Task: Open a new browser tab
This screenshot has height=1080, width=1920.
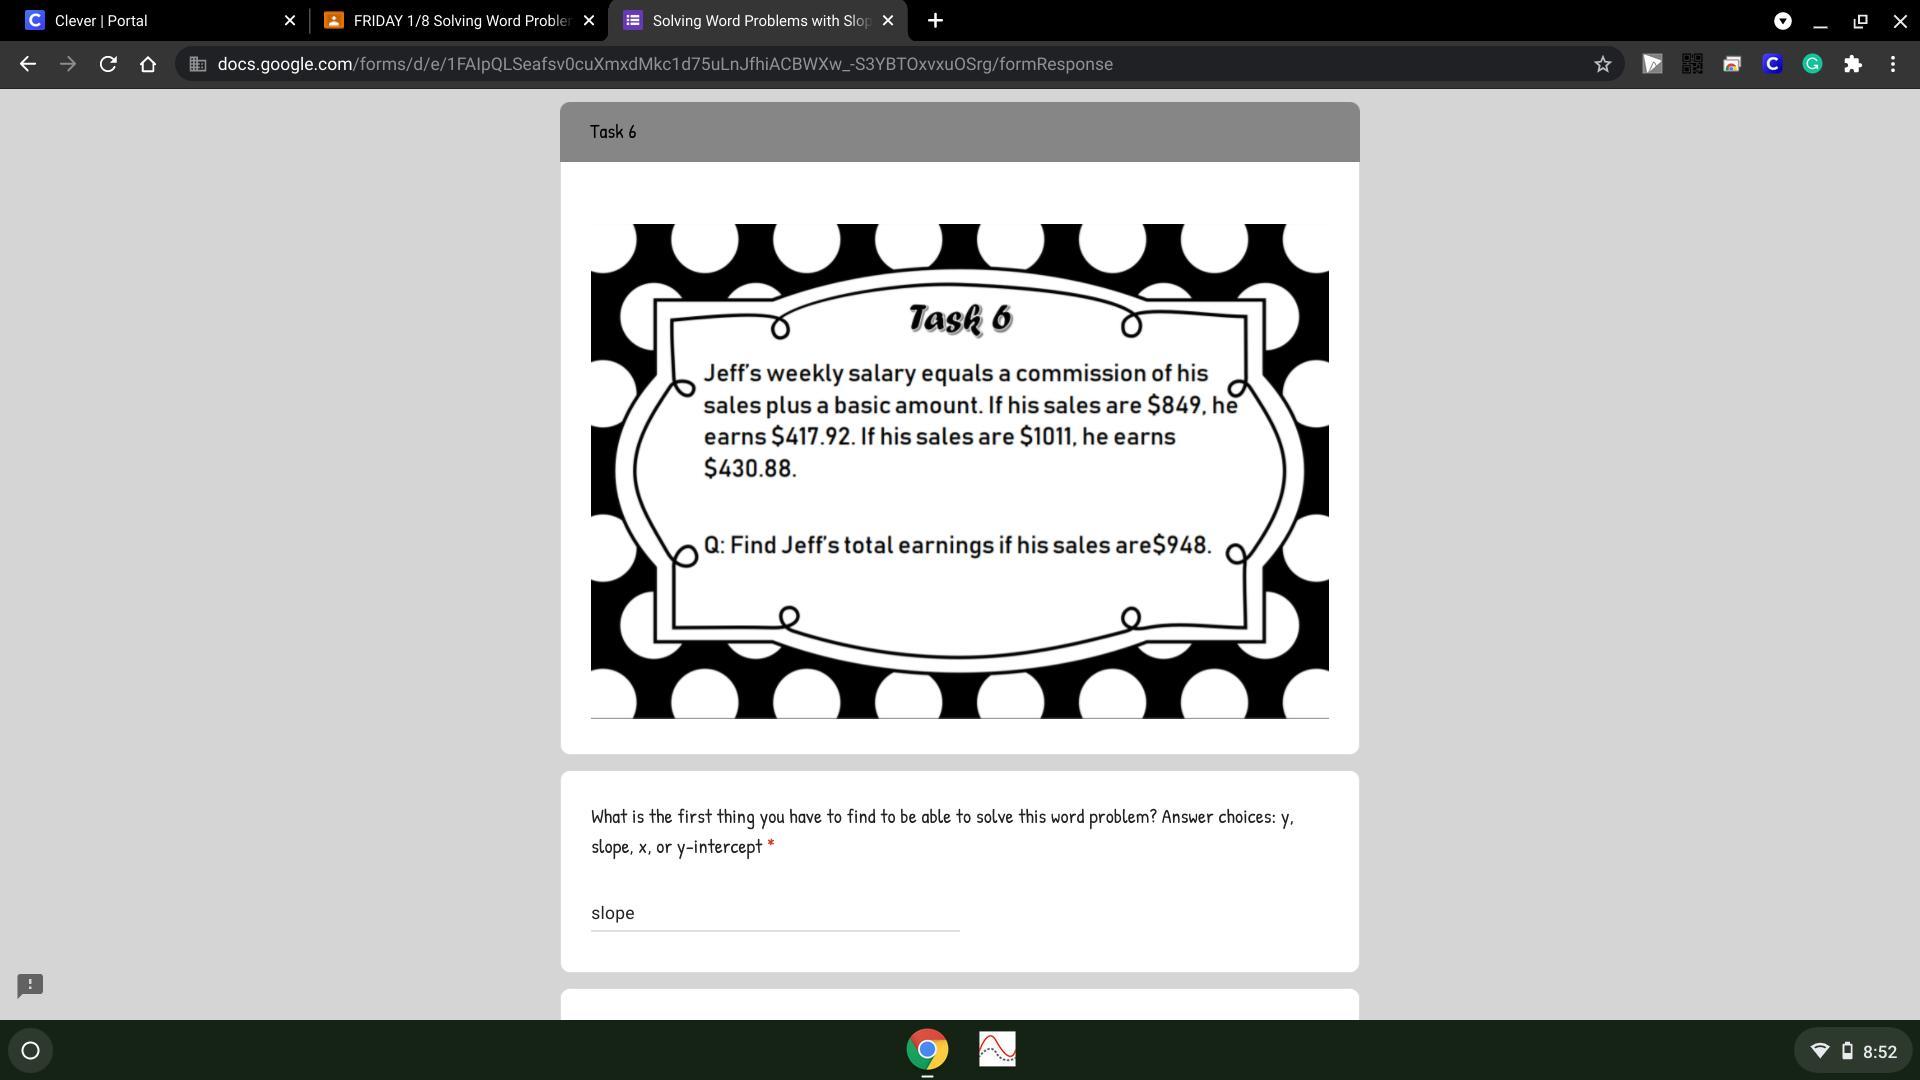Action: (935, 20)
